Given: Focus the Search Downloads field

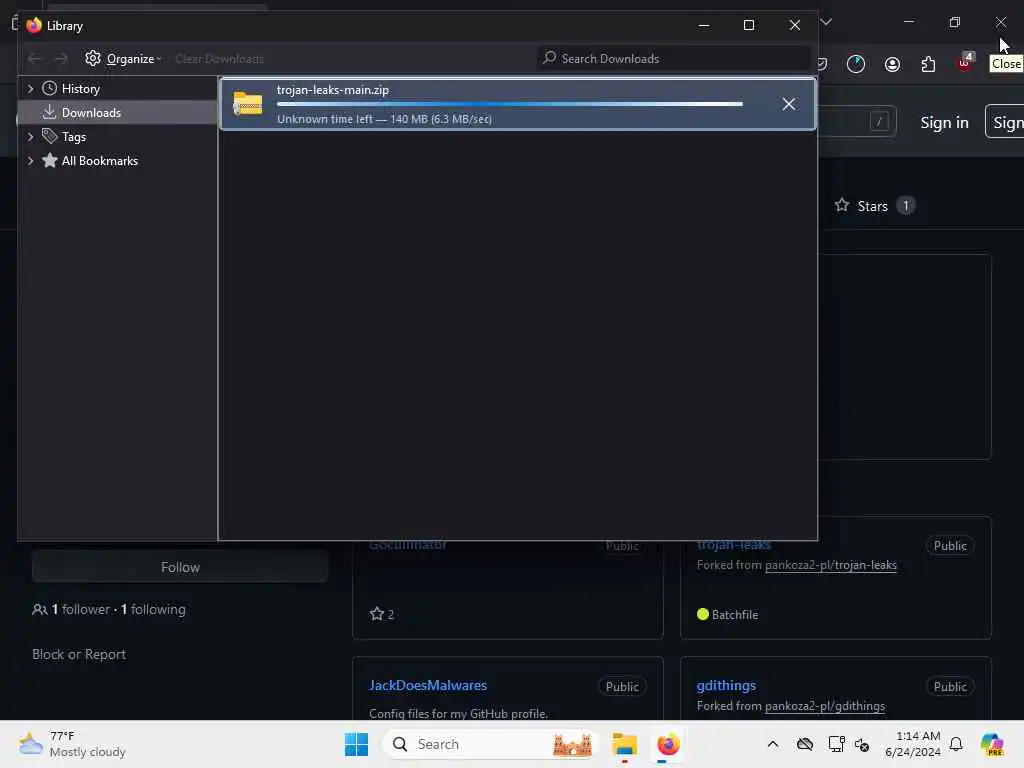Looking at the screenshot, I should (674, 59).
